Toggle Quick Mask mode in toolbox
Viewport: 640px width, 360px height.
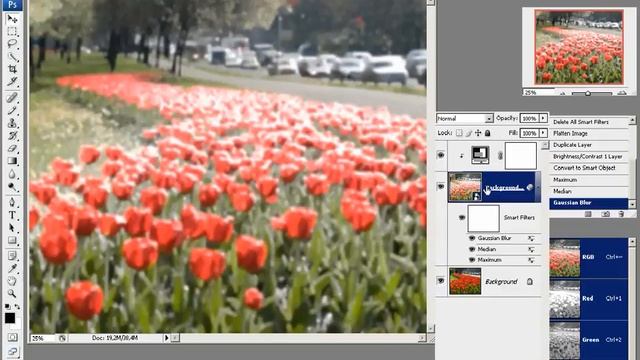(12, 338)
